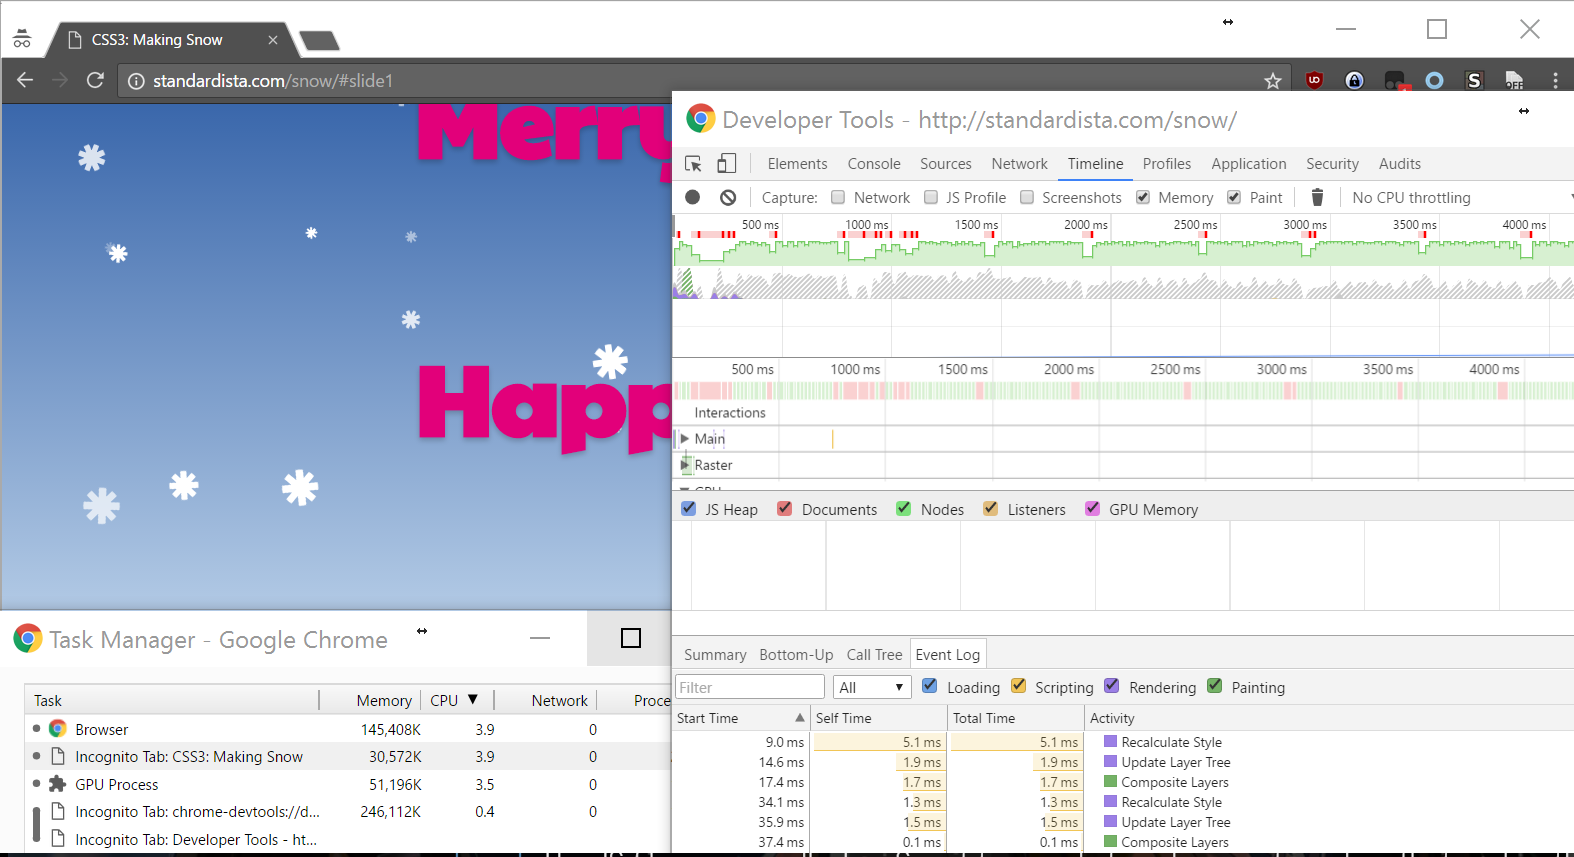Go back to the previous page

(x=25, y=80)
